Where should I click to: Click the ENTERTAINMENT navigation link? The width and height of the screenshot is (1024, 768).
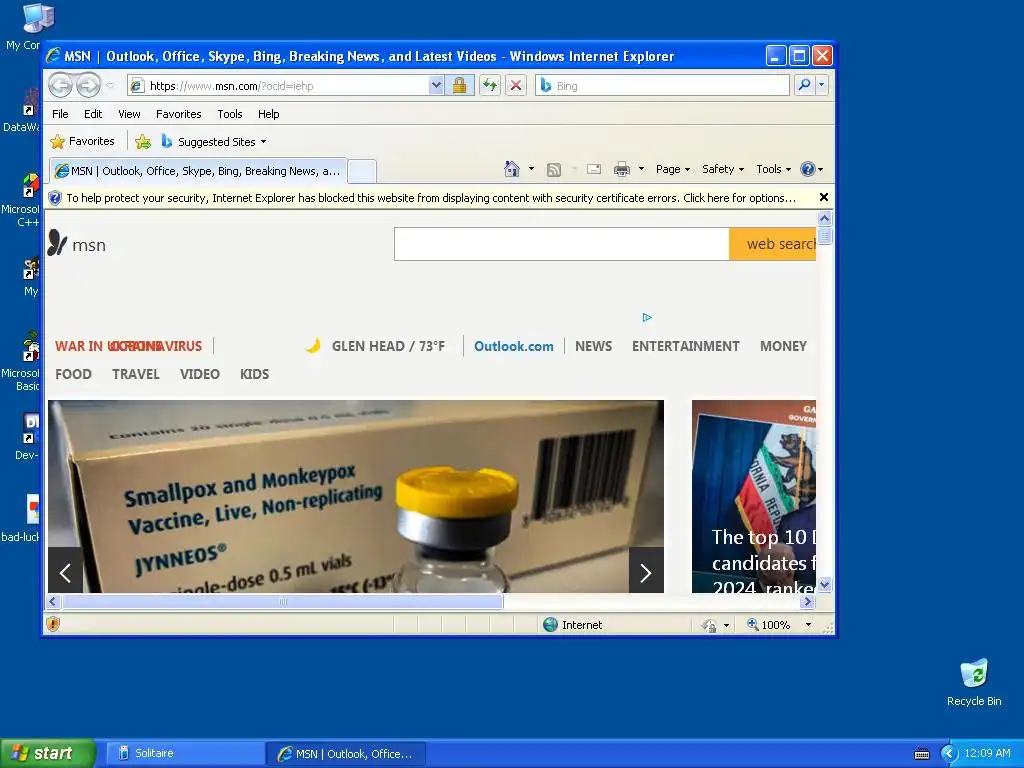click(685, 346)
